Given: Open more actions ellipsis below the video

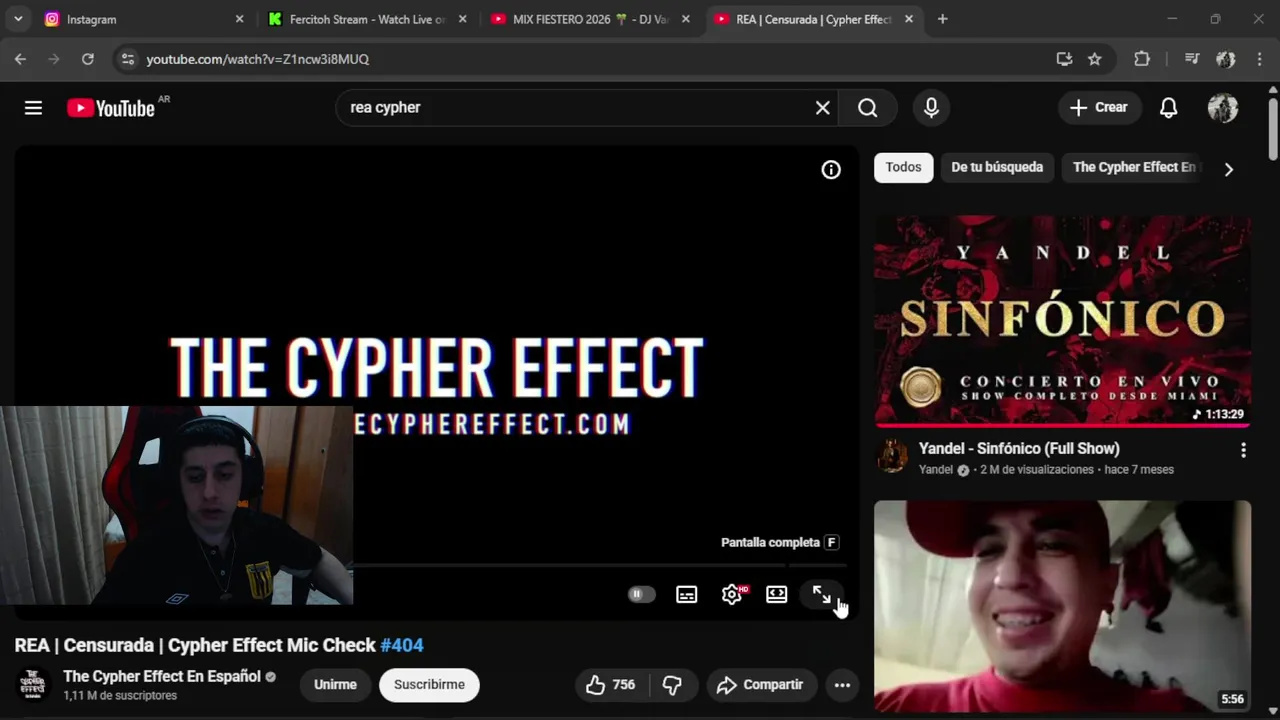Looking at the screenshot, I should (842, 685).
